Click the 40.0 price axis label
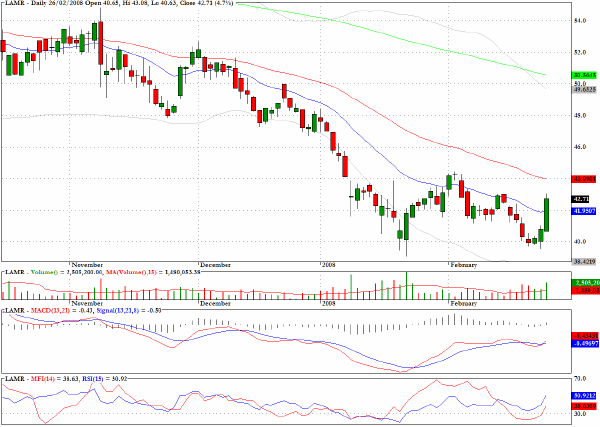Viewport: 600px width, 427px height. 580,241
